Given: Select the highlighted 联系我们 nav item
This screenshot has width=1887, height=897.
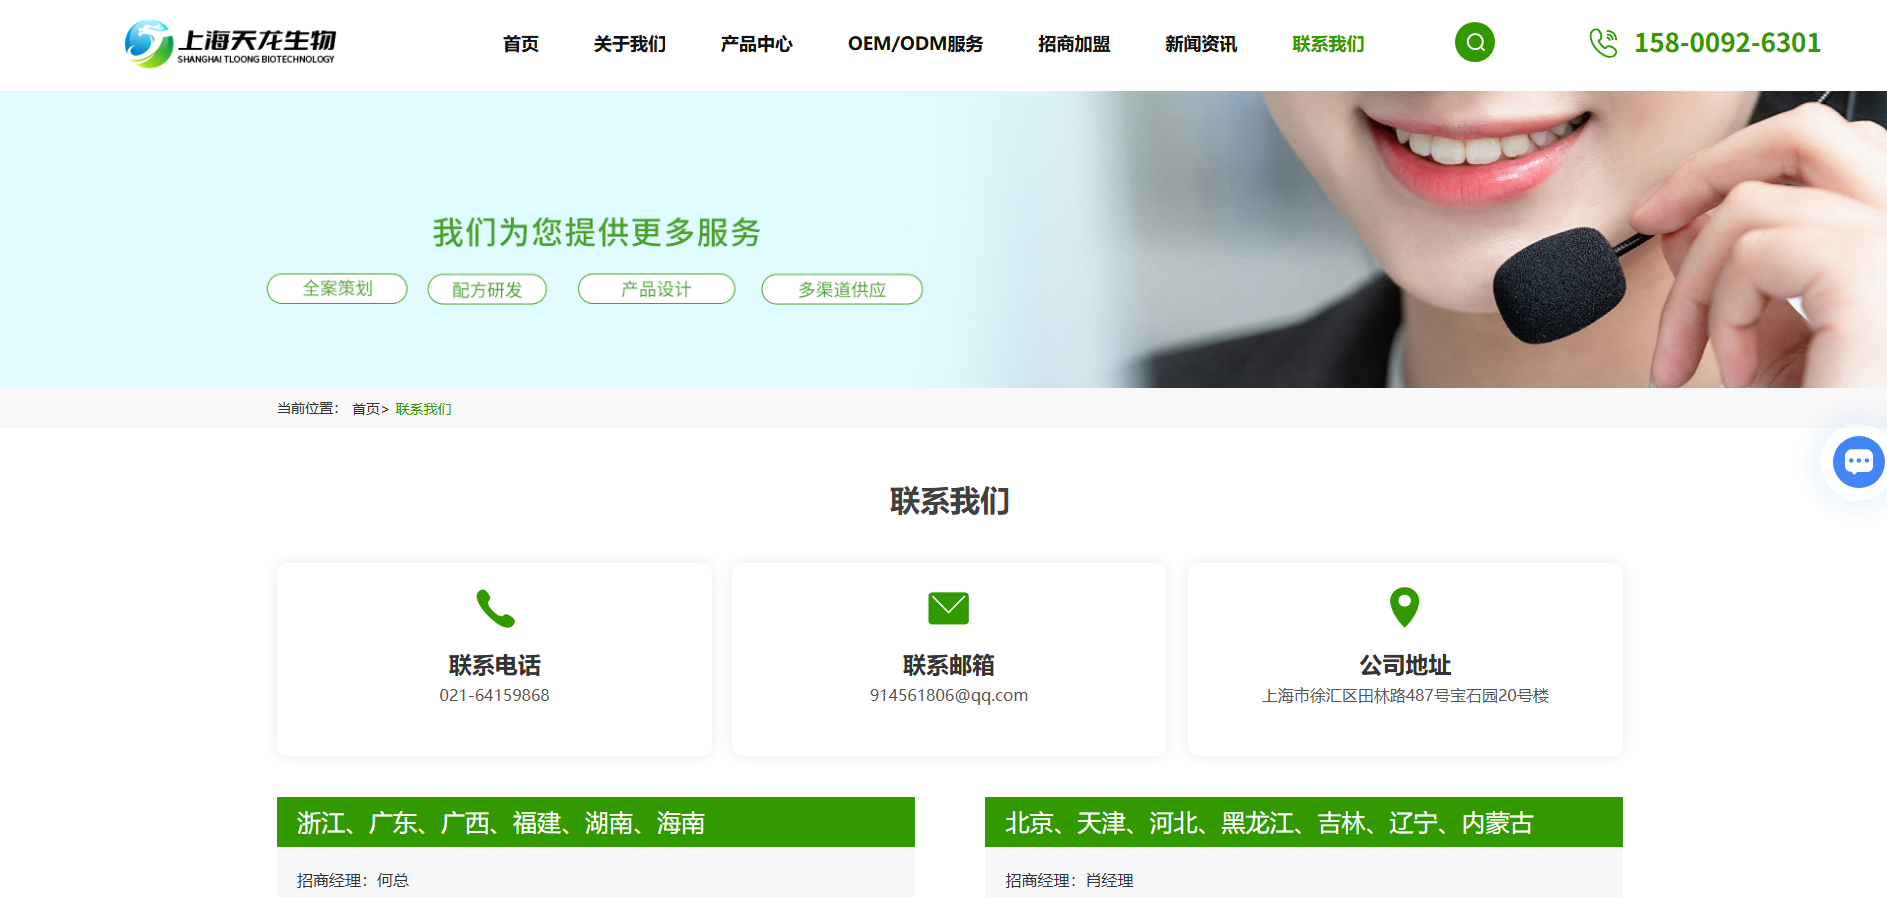Looking at the screenshot, I should coord(1328,44).
